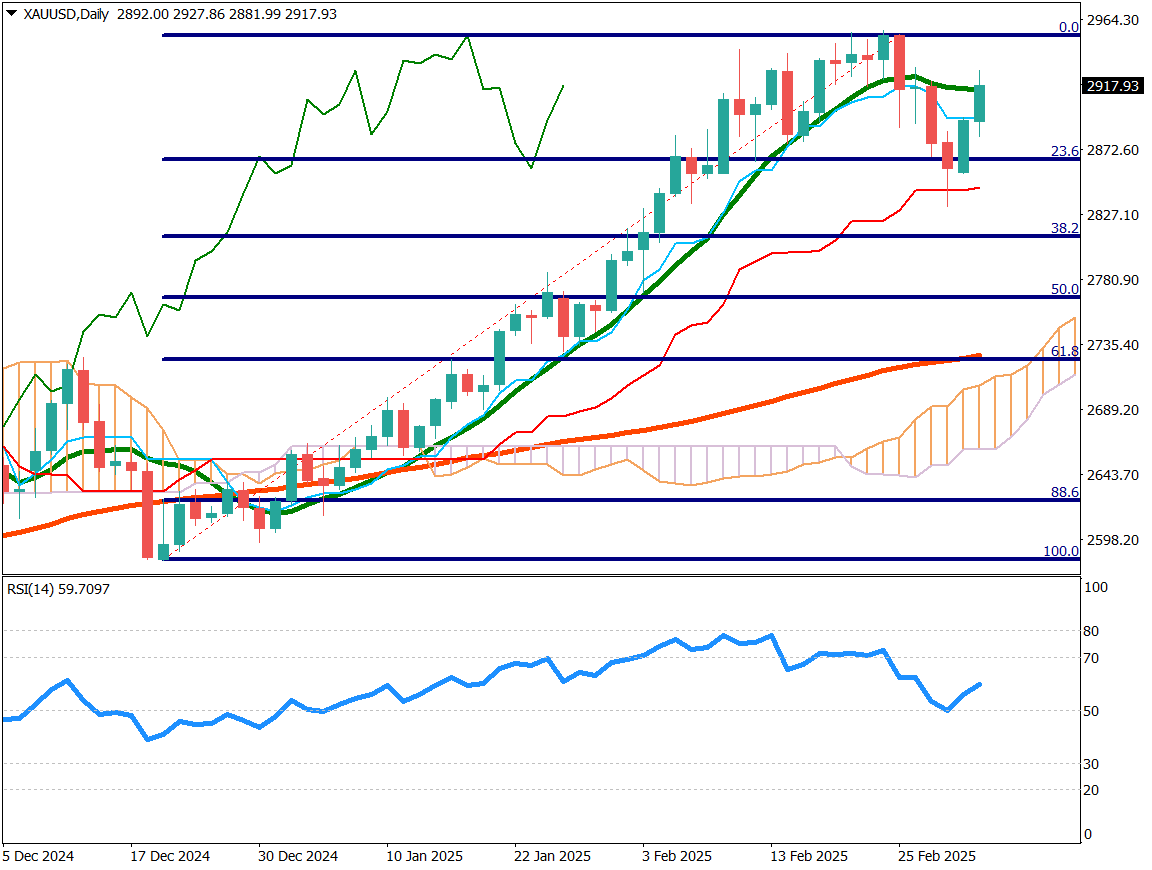Select the 2964.30 price axis label
This screenshot has height=870, width=1152.
[x=1115, y=20]
